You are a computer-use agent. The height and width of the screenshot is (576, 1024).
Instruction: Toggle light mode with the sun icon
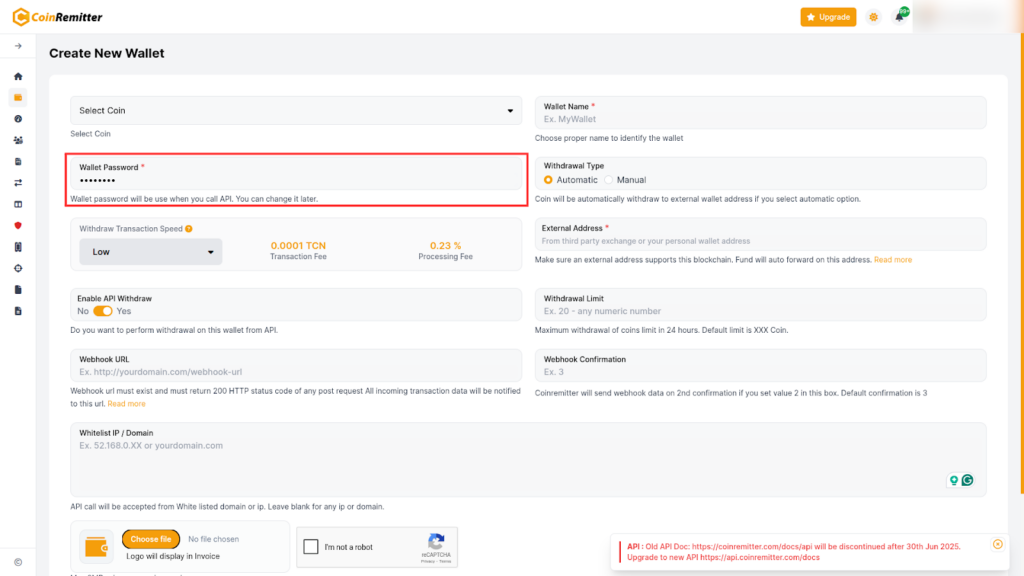pyautogui.click(x=874, y=17)
